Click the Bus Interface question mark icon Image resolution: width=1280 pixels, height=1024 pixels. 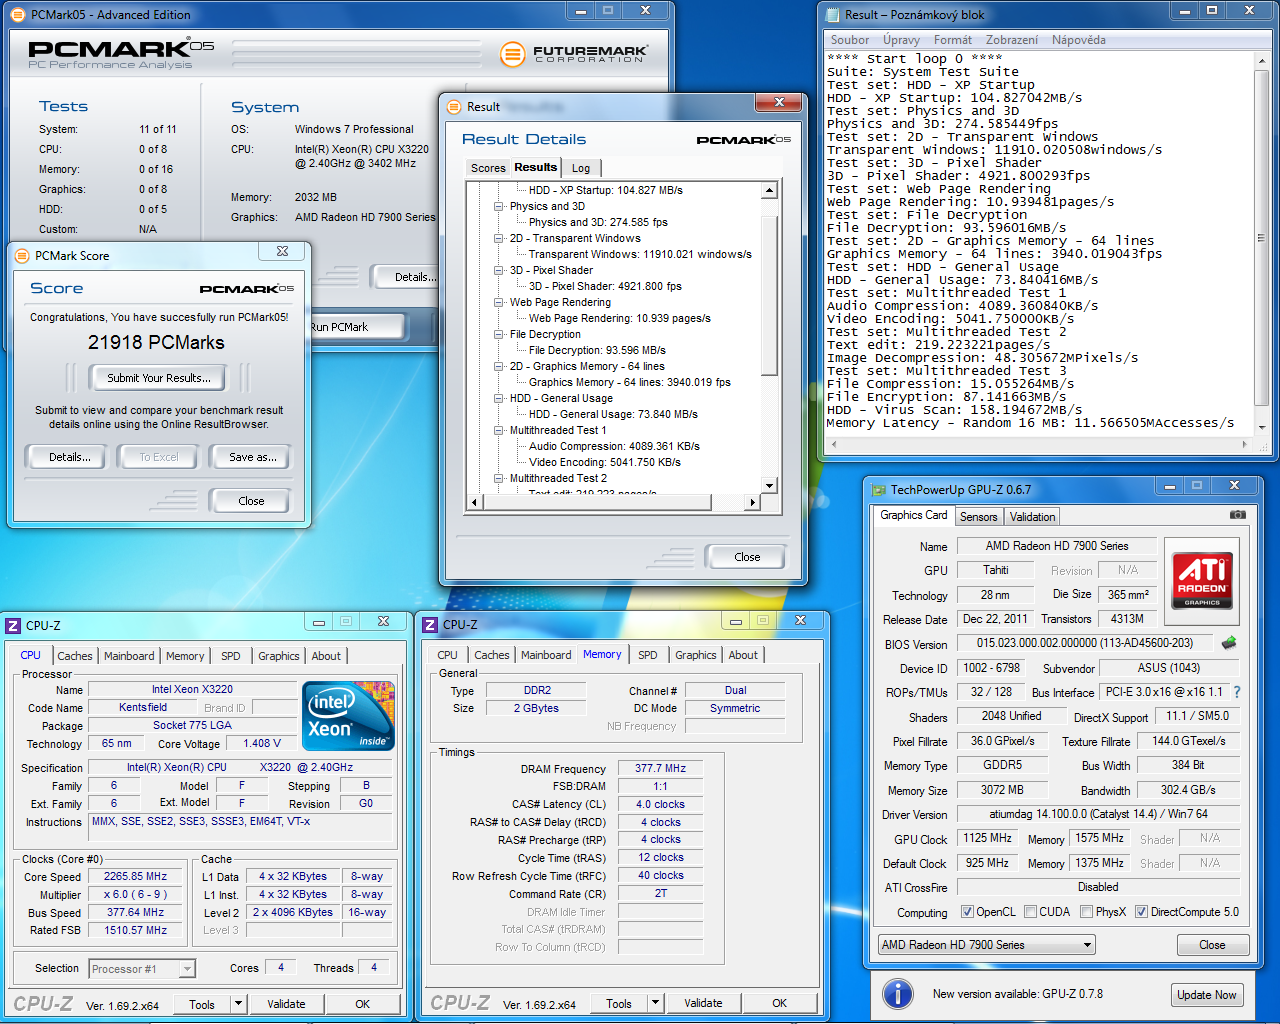point(1237,692)
